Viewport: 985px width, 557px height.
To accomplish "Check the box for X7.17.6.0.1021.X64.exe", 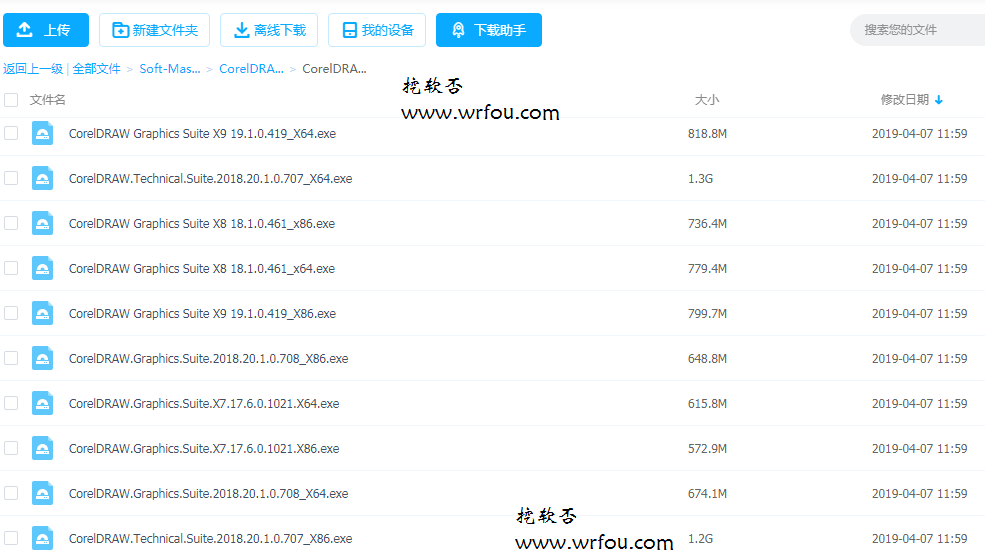I will [x=11, y=403].
